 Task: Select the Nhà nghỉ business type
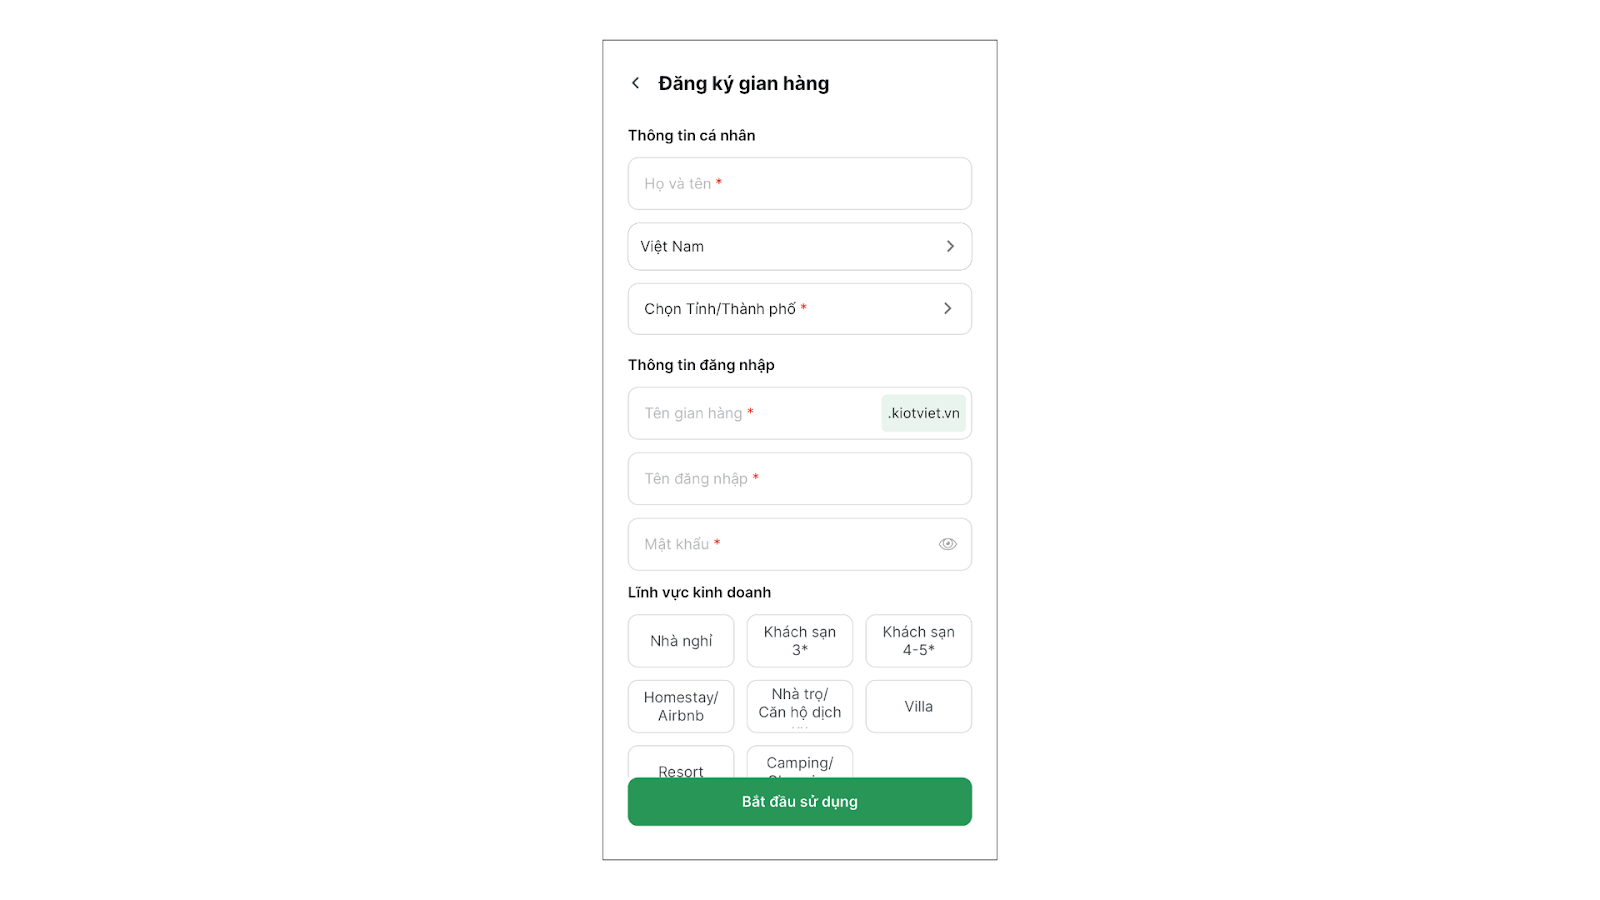pos(681,641)
